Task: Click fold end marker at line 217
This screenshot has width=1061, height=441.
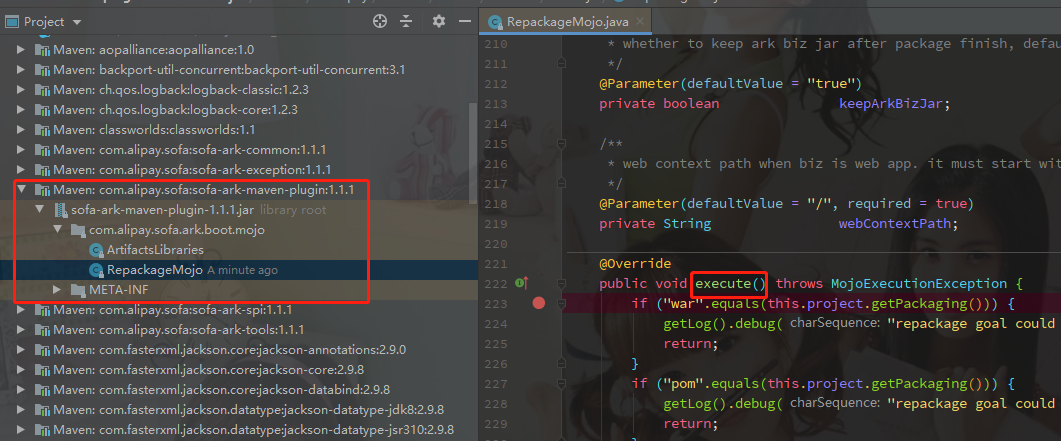Action: click(x=562, y=183)
